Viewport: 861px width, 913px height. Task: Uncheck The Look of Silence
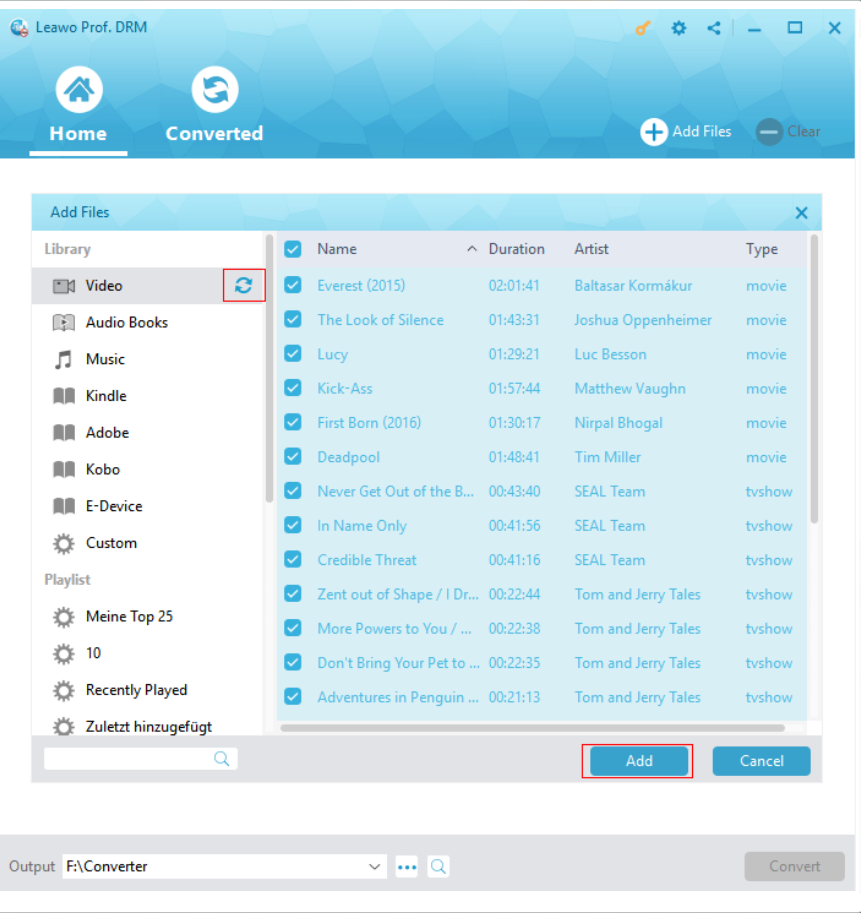(x=293, y=319)
